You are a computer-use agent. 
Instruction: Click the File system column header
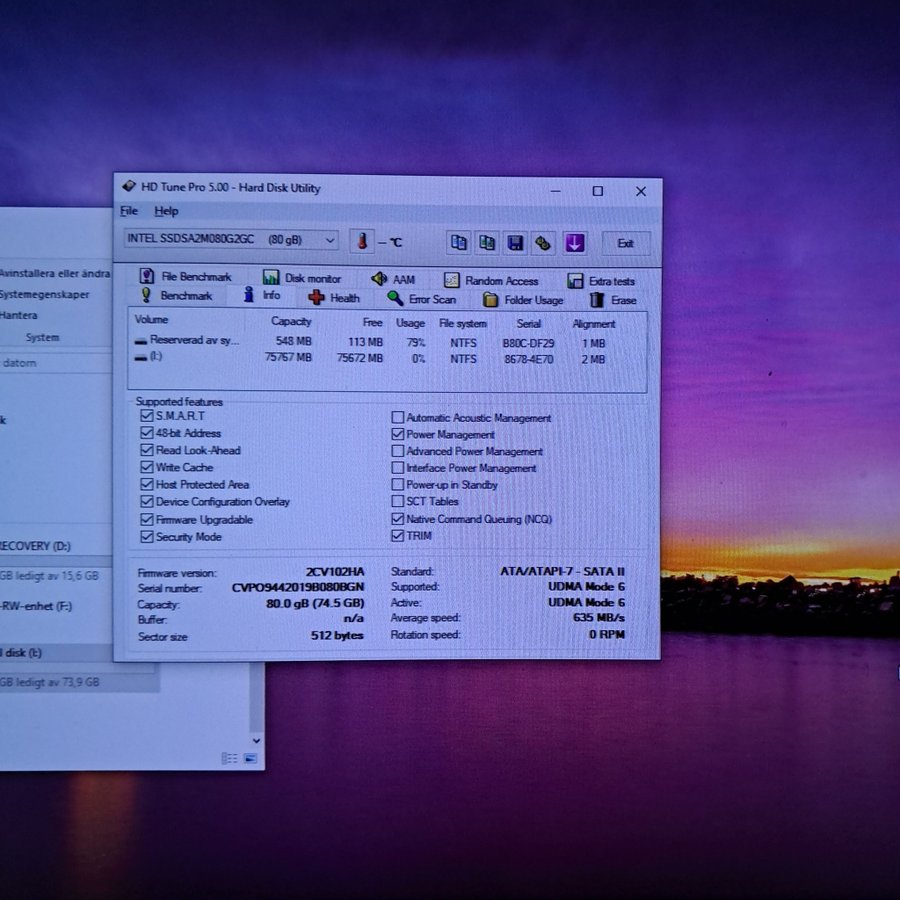point(463,324)
